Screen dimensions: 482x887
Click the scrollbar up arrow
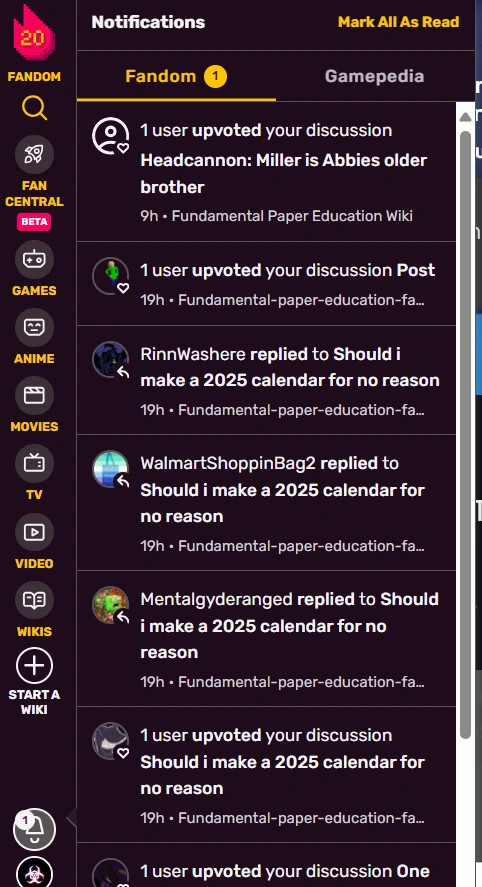click(x=465, y=117)
